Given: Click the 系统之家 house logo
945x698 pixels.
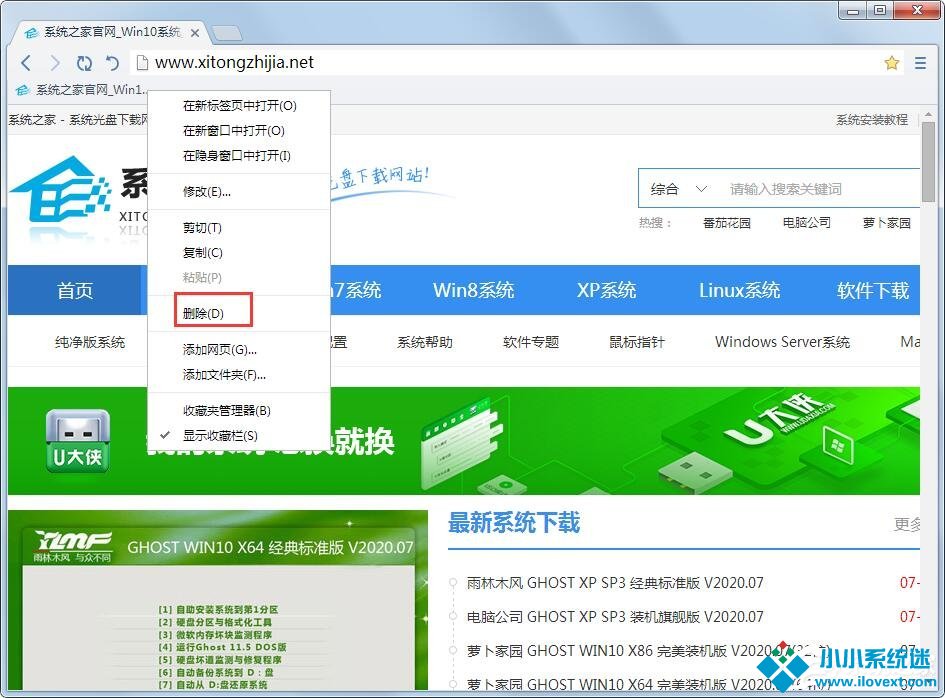Looking at the screenshot, I should [x=60, y=190].
